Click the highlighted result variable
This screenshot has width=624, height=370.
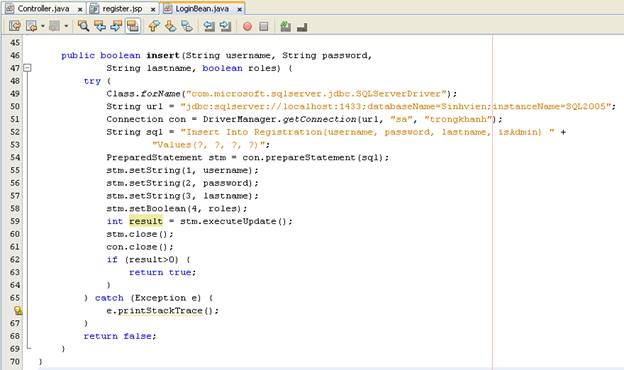[146, 221]
